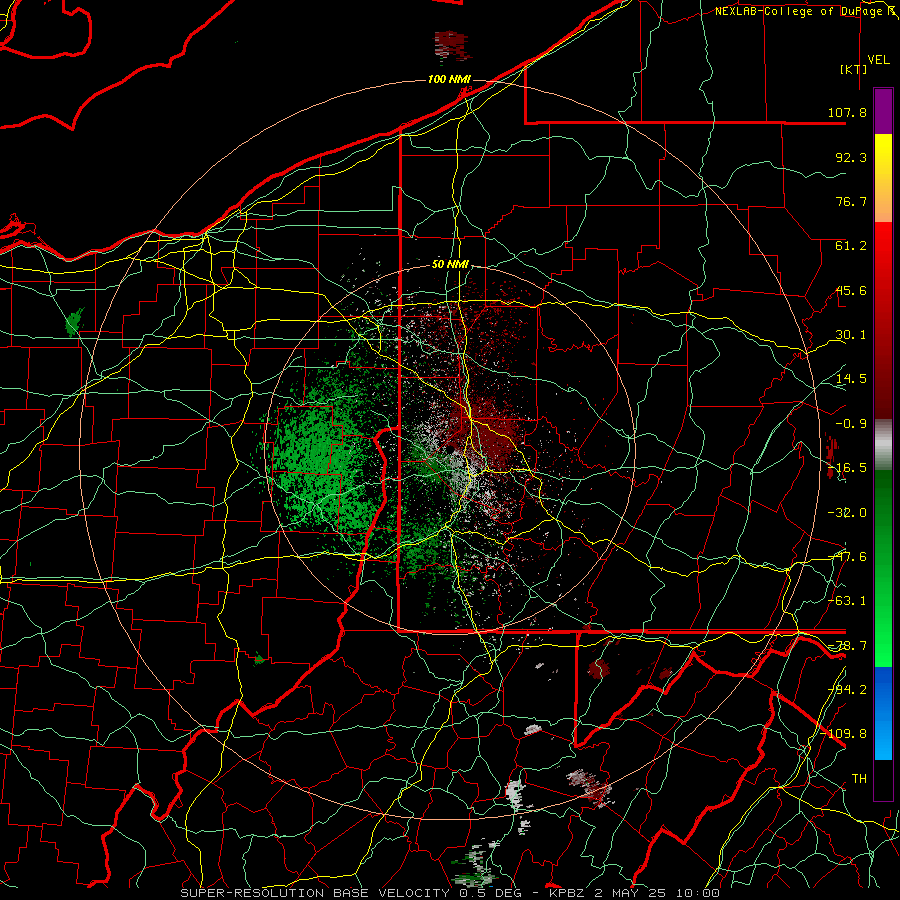This screenshot has width=900, height=900.
Task: Click the green inbound segment of color scale
Action: coord(883,568)
